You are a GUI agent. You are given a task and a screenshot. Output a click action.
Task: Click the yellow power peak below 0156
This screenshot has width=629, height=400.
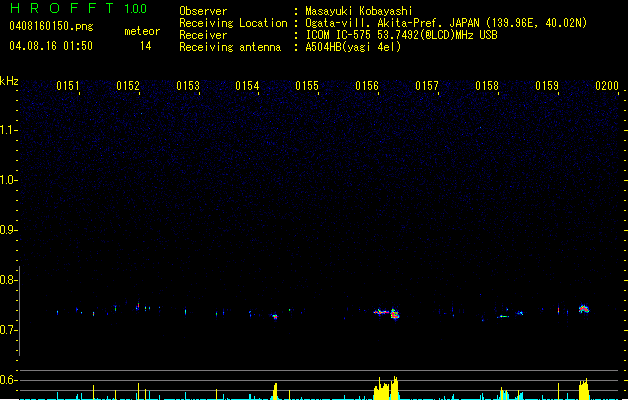pos(386,388)
